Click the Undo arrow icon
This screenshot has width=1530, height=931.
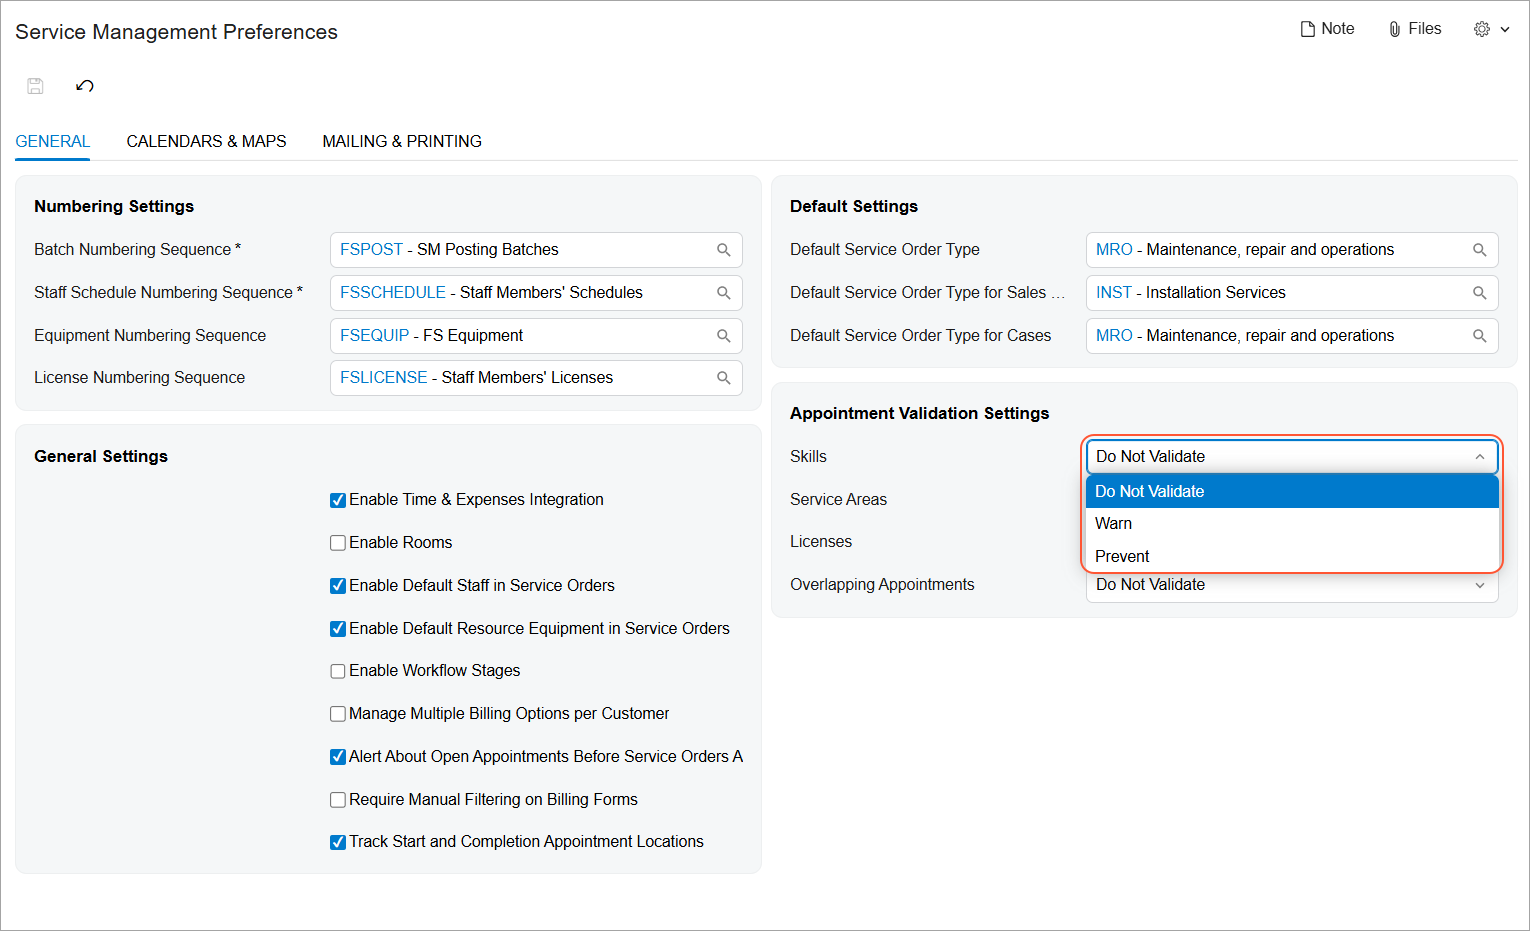85,86
